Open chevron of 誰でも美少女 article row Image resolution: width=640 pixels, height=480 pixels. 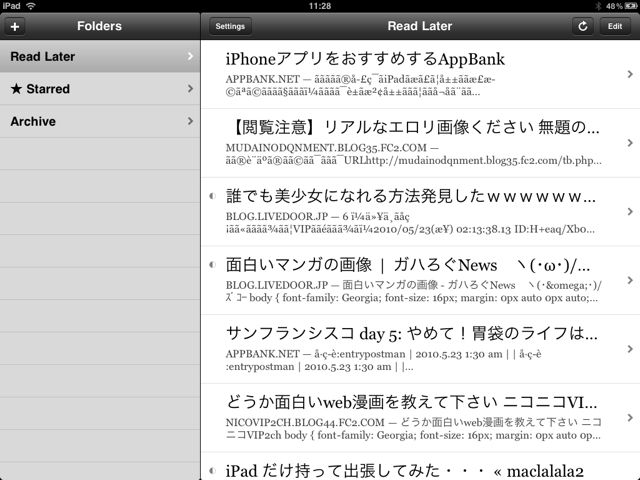pyautogui.click(x=630, y=211)
